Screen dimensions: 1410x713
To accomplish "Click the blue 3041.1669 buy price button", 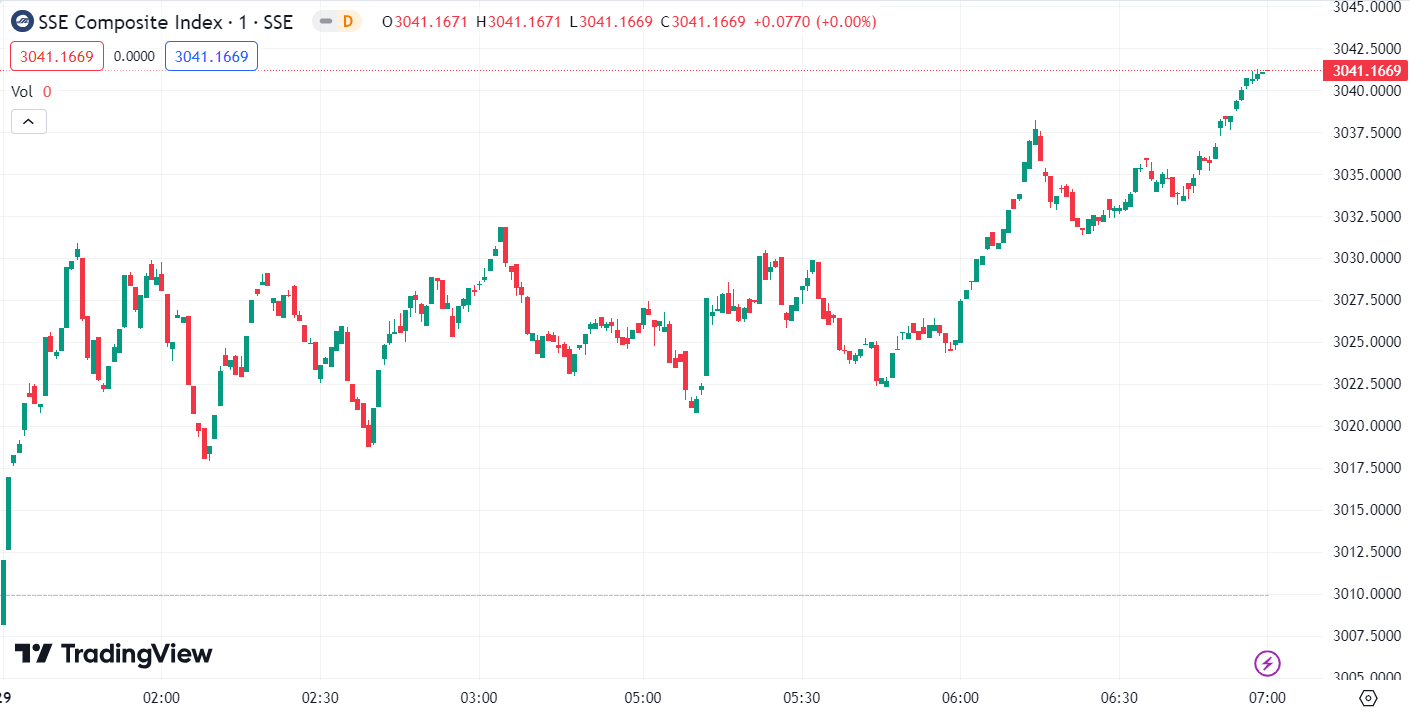I will pos(211,56).
